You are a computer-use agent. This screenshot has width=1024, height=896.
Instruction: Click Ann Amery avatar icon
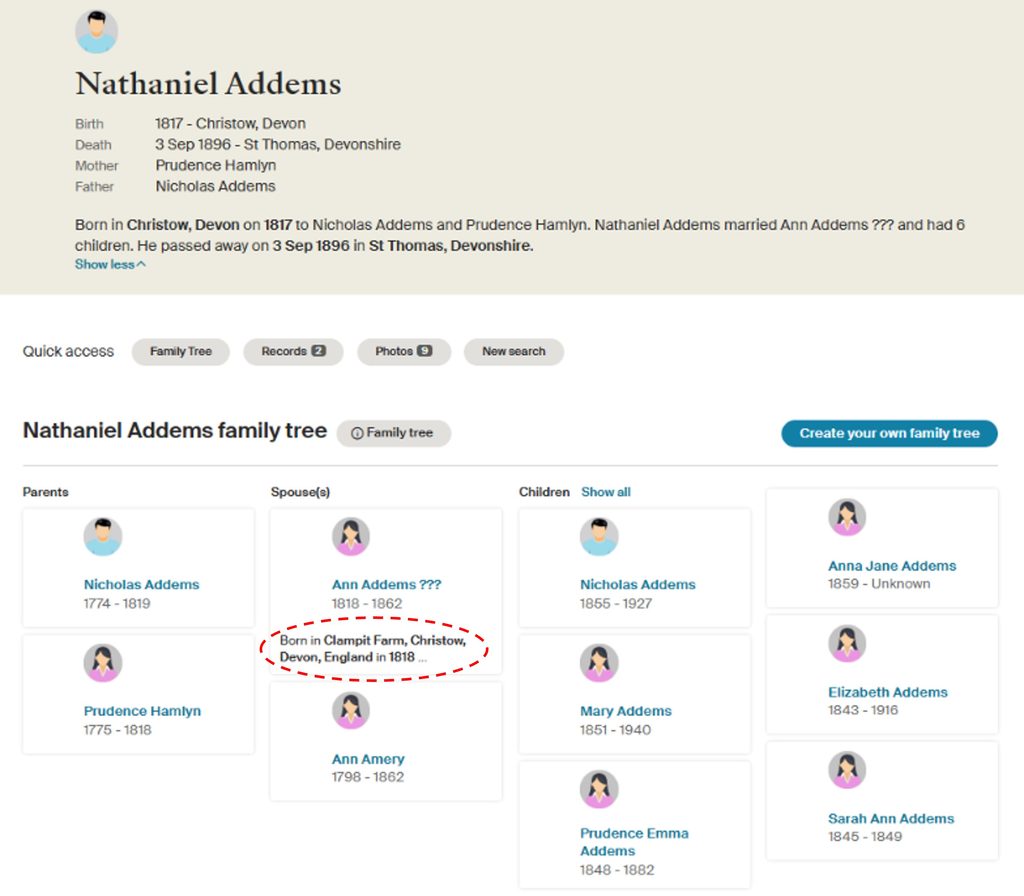click(351, 711)
